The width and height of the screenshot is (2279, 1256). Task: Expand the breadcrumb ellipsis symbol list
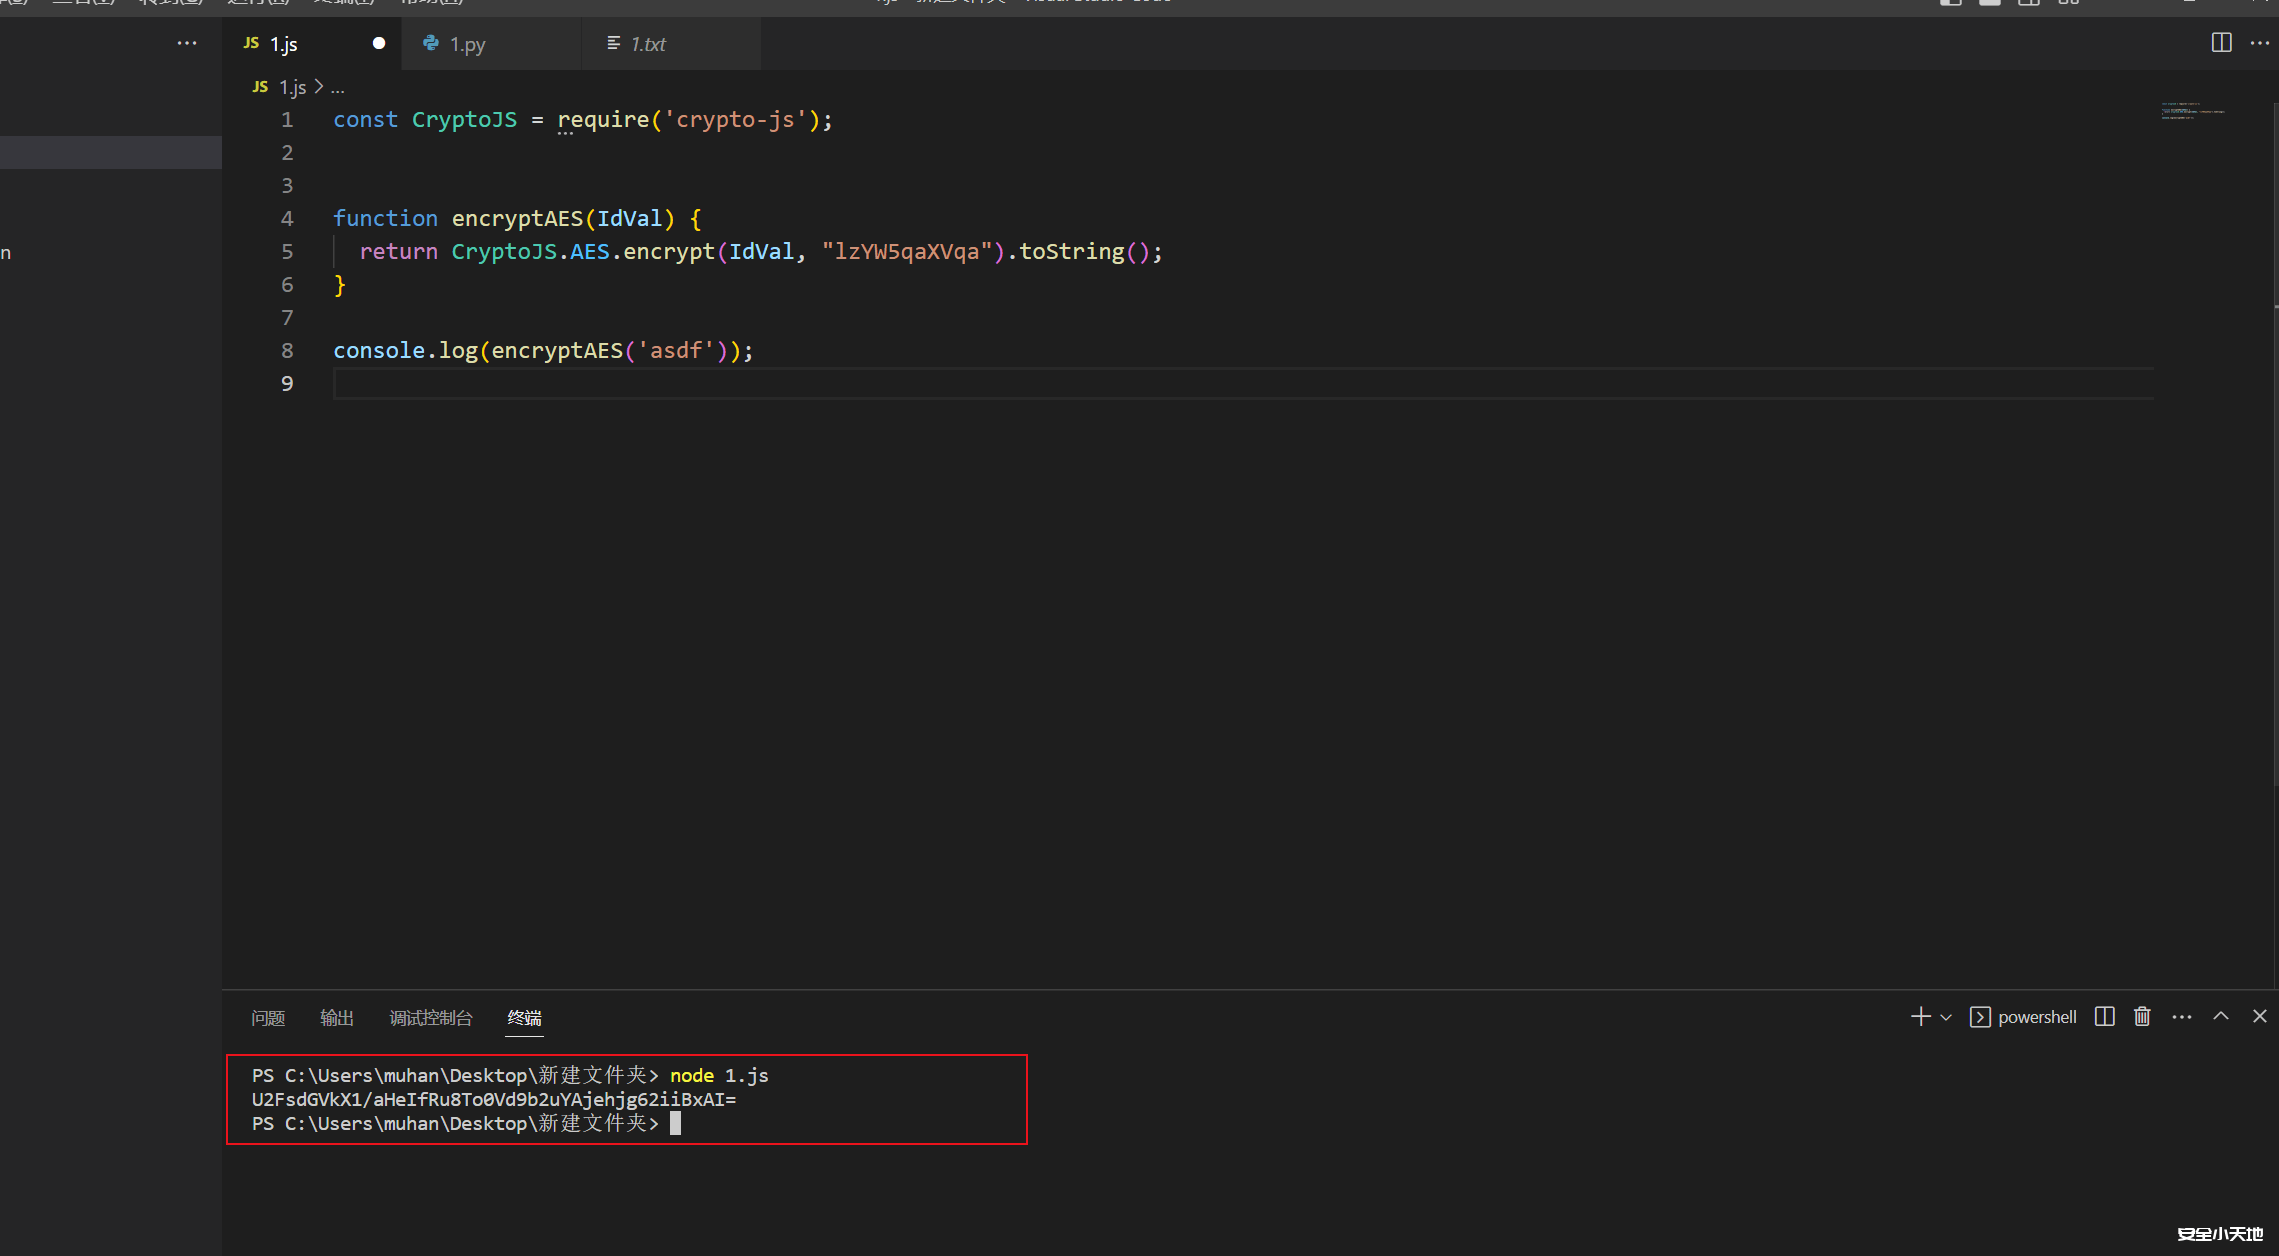pos(338,88)
